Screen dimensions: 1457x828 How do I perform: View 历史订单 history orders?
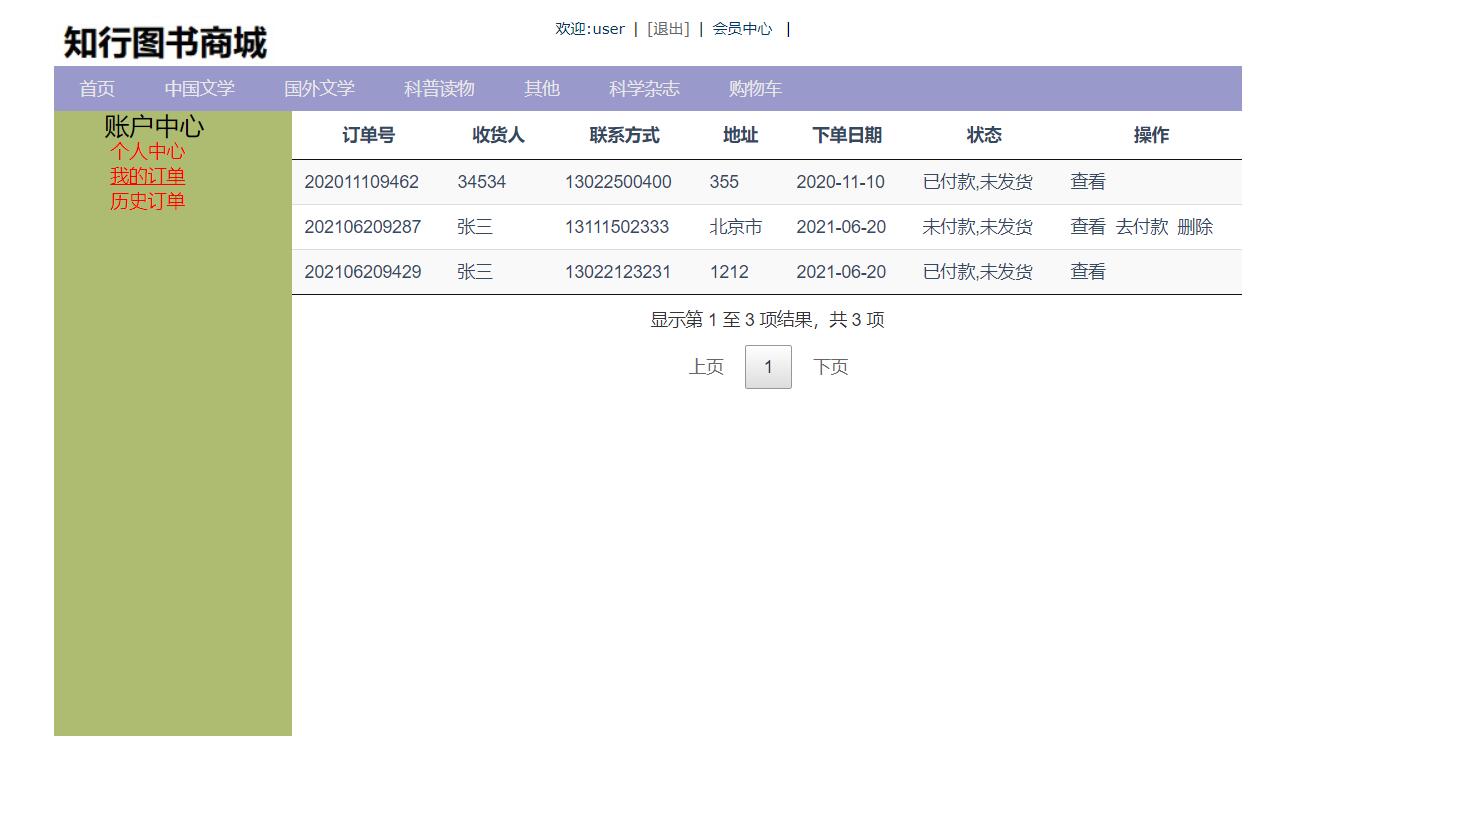click(x=147, y=200)
